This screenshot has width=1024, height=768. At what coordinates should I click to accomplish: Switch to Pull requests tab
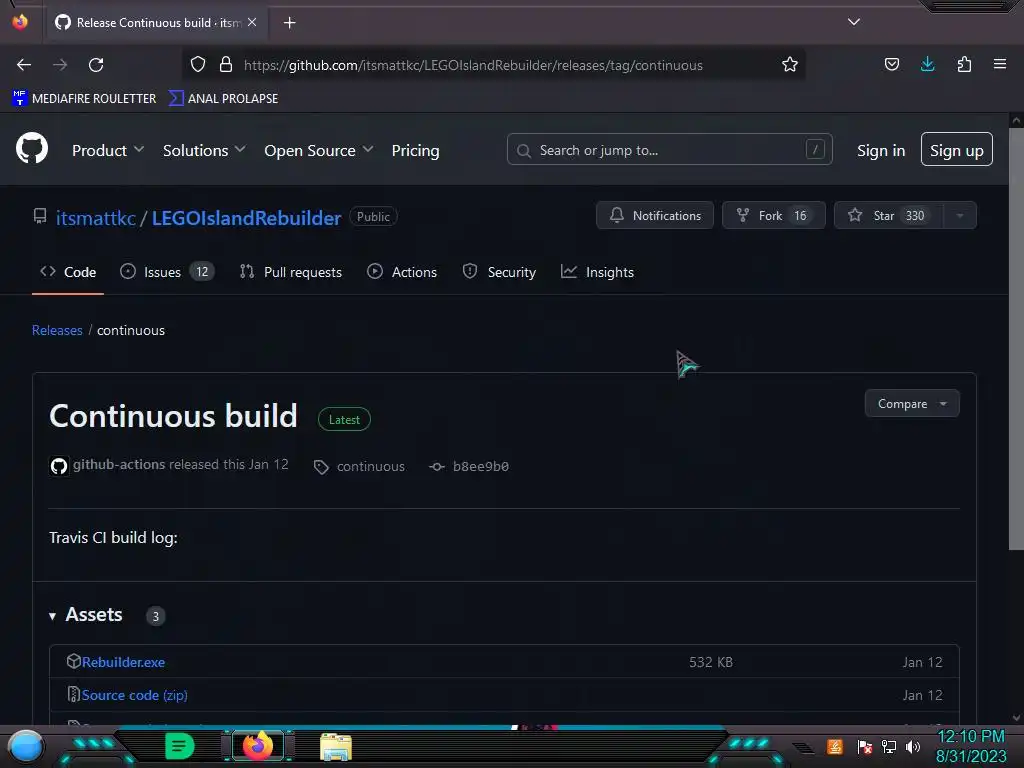click(x=291, y=272)
